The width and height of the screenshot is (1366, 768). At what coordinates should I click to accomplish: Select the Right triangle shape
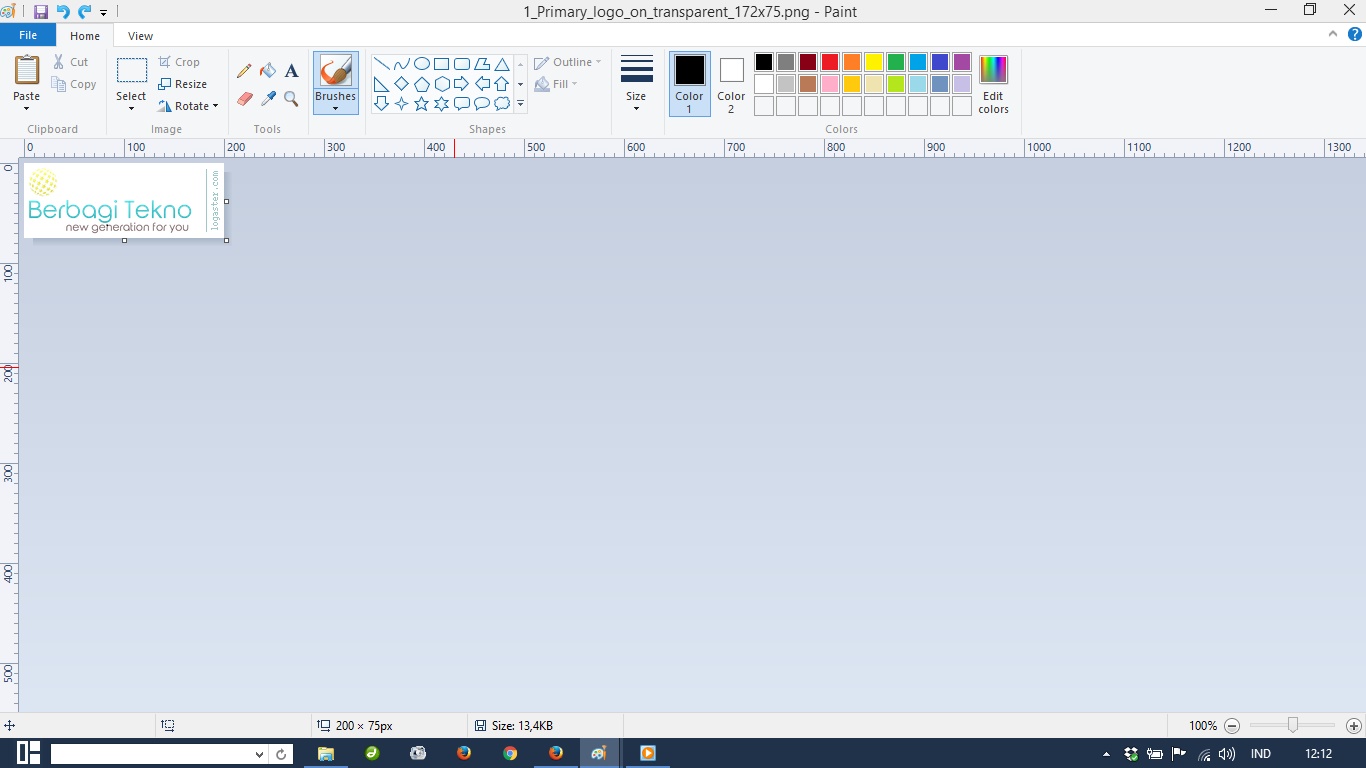[x=381, y=84]
